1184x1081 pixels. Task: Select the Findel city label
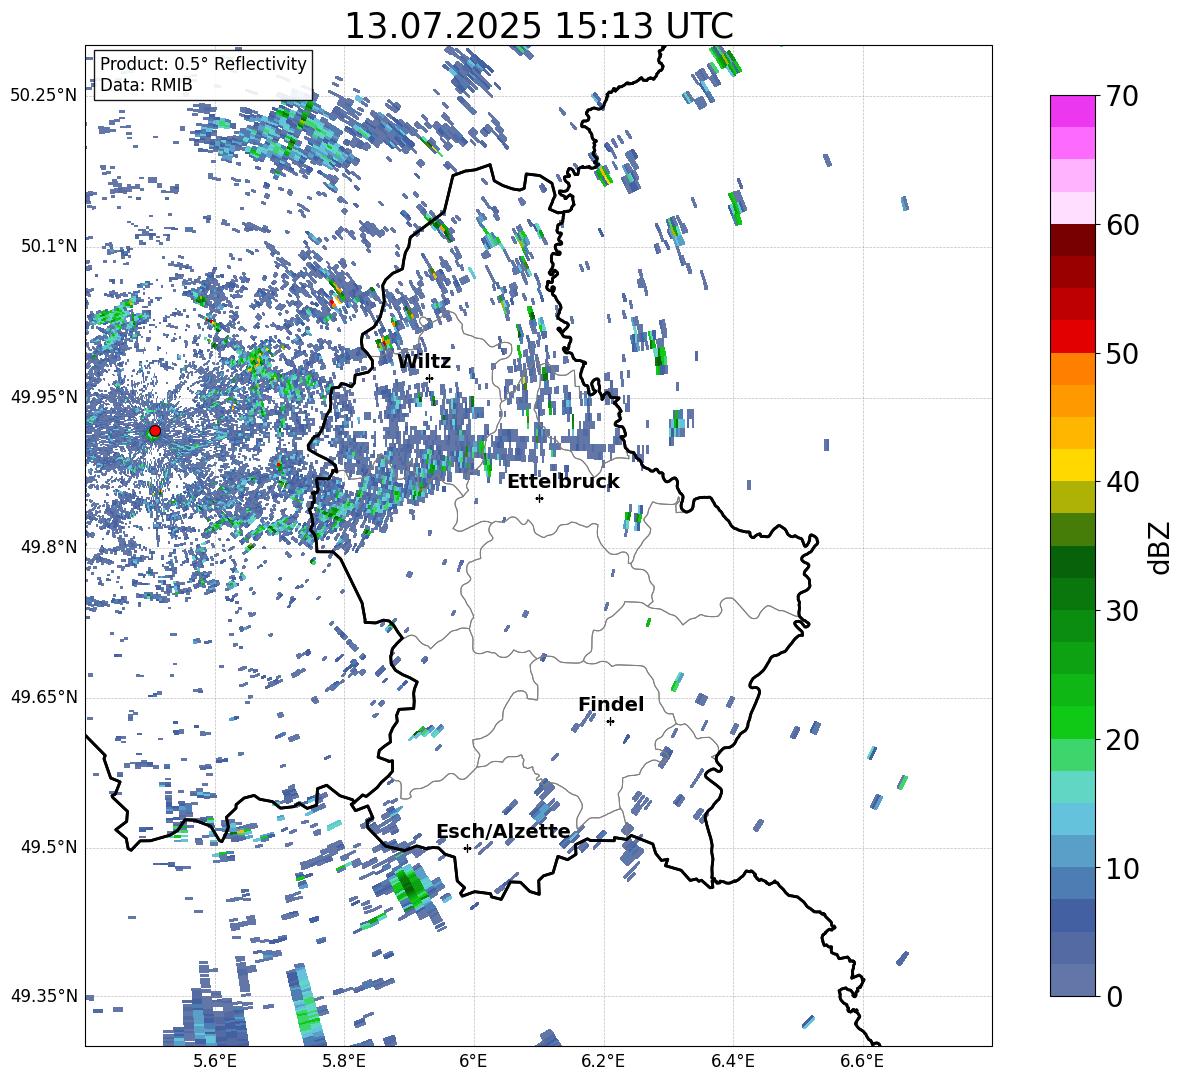coord(611,704)
